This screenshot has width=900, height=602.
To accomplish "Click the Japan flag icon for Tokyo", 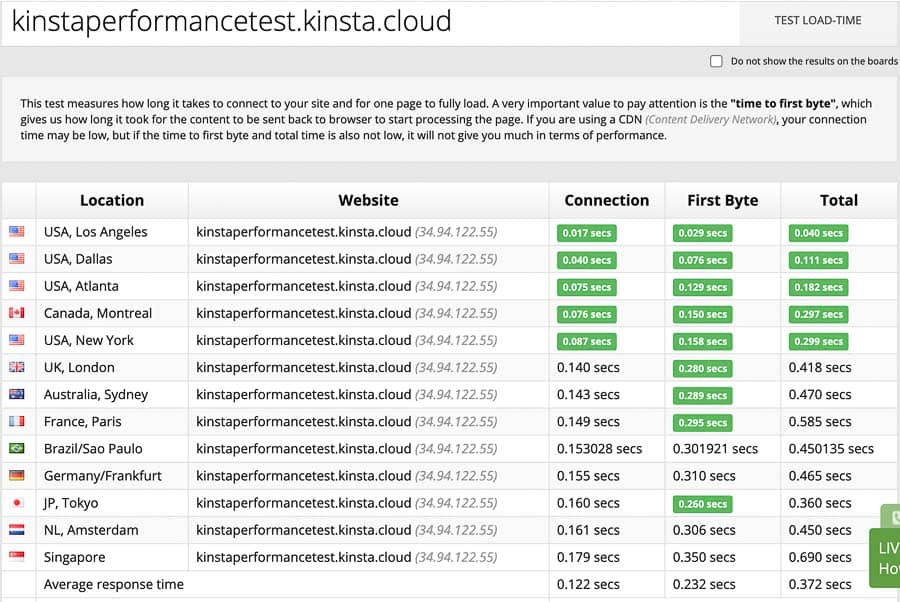I will tap(17, 503).
